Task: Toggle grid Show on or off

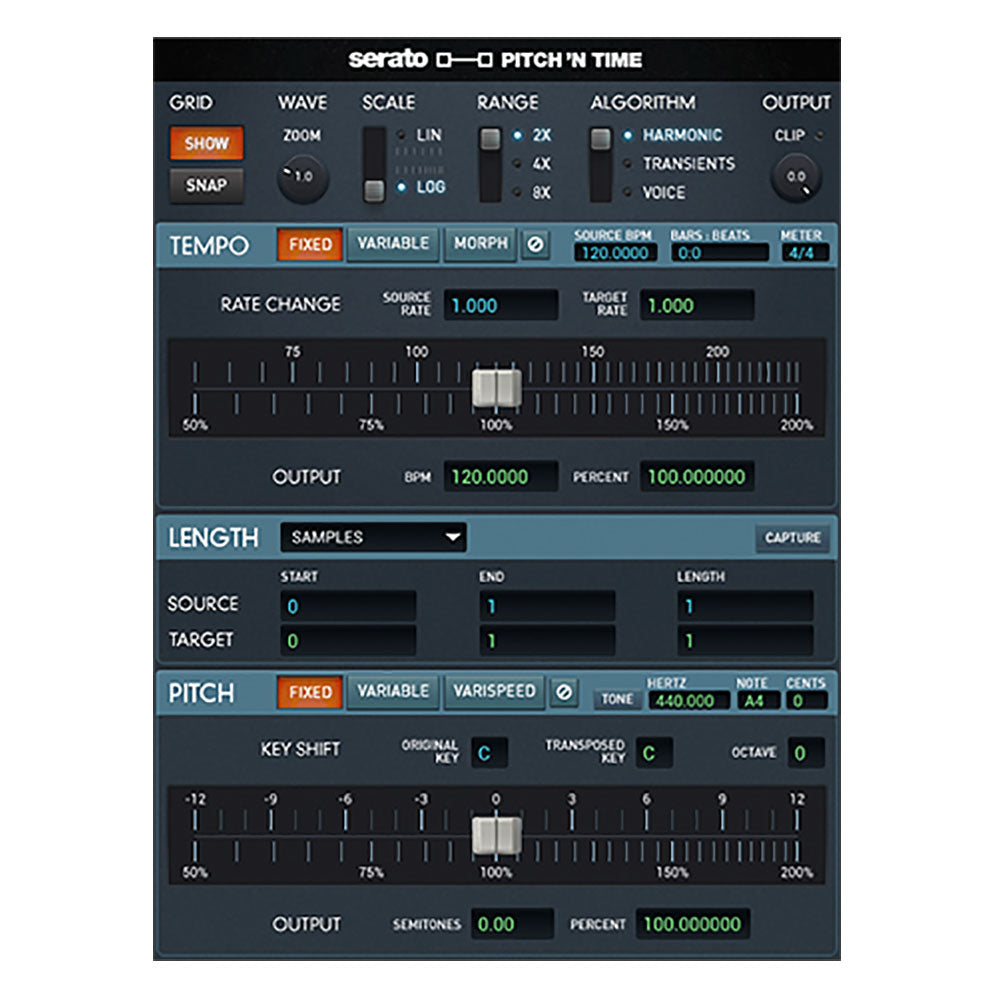Action: pyautogui.click(x=205, y=143)
